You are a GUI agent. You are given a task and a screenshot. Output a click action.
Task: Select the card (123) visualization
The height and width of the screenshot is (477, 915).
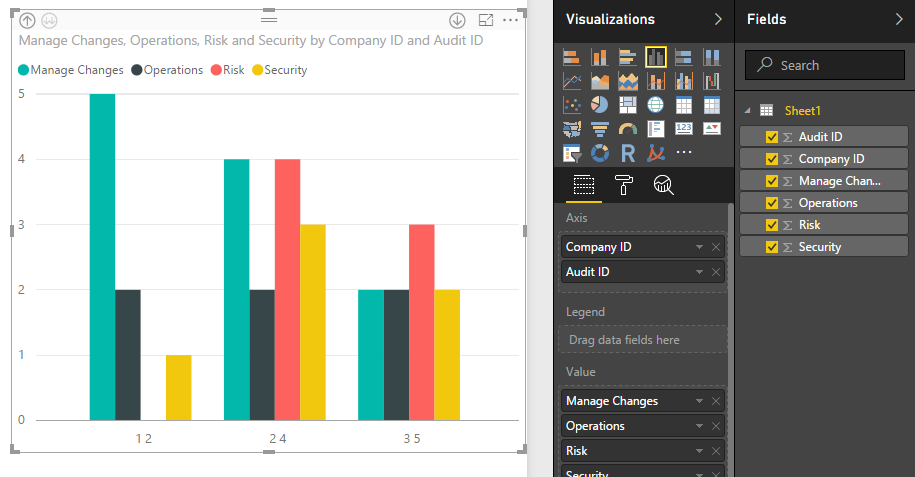(x=683, y=128)
